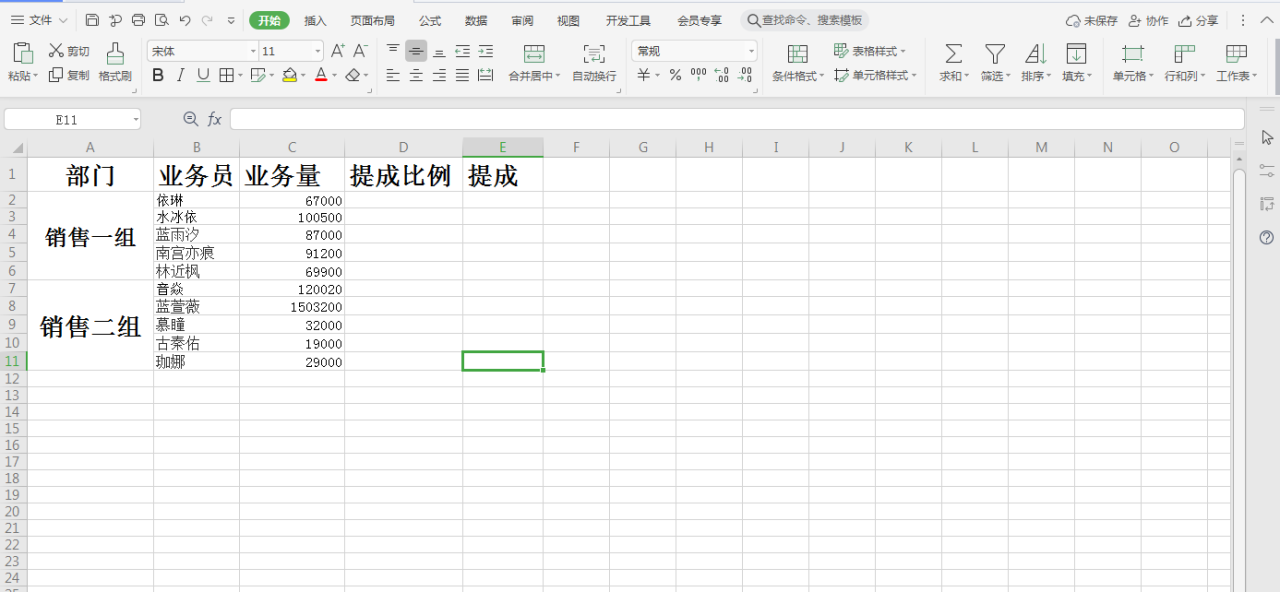Open the font name dropdown (宋体)
This screenshot has height=592, width=1280.
click(253, 51)
